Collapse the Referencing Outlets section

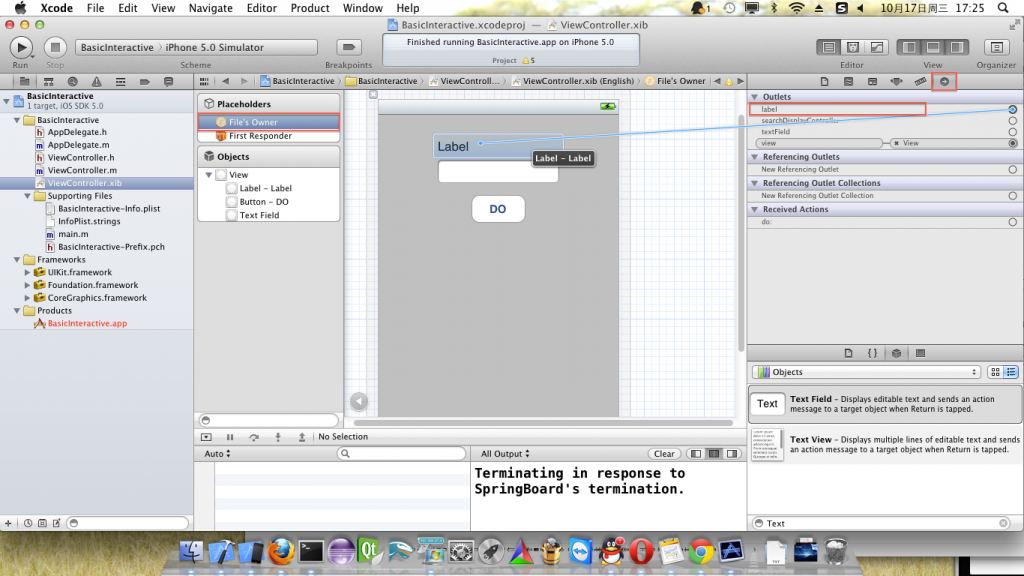755,157
